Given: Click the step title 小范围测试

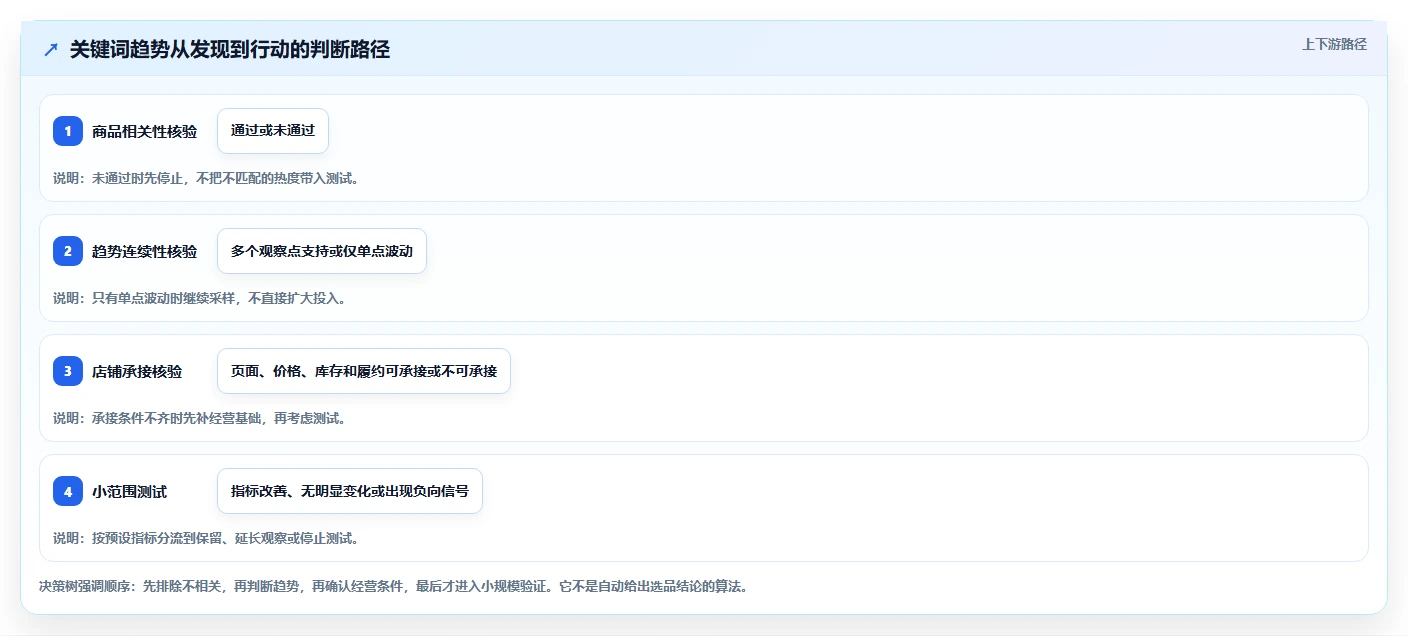Looking at the screenshot, I should tap(130, 491).
